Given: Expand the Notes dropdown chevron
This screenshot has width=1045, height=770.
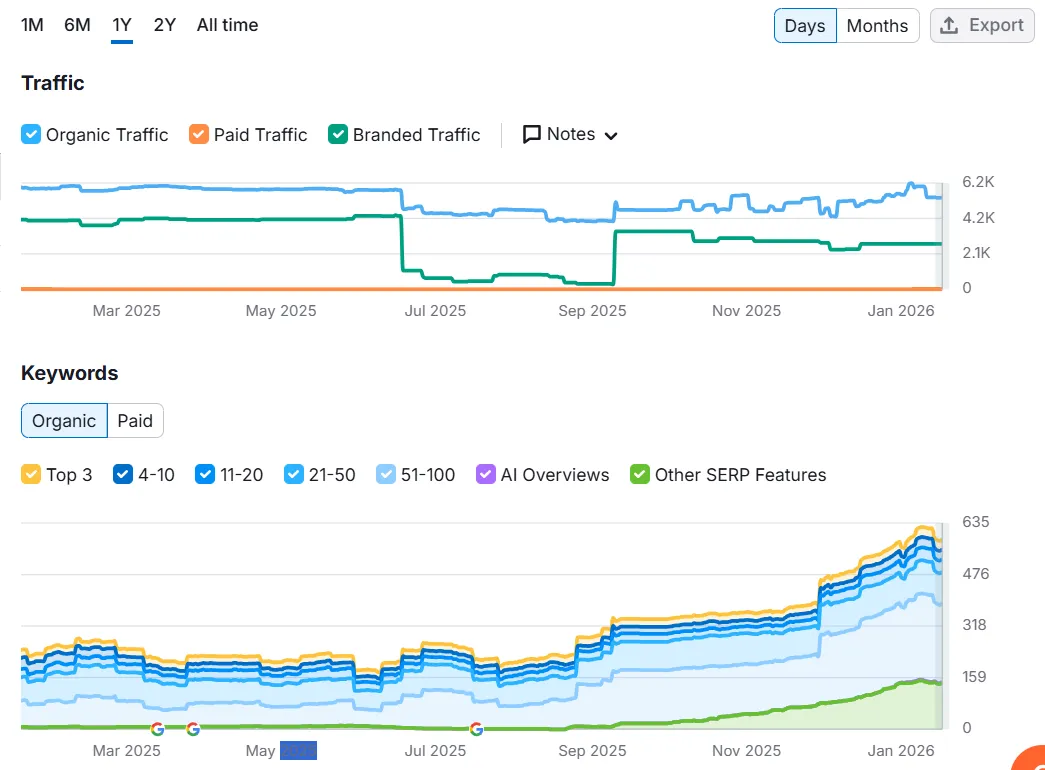Looking at the screenshot, I should pyautogui.click(x=611, y=136).
